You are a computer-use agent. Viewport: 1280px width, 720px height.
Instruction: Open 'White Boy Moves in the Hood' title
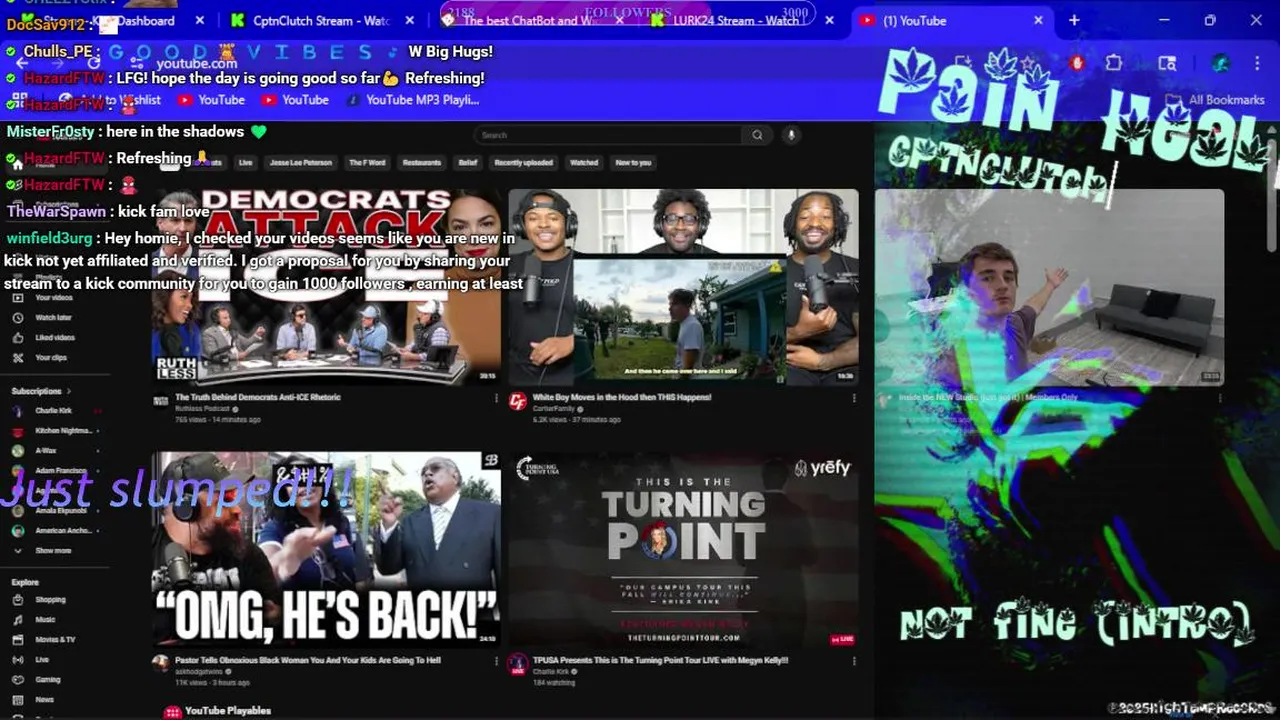tap(622, 398)
